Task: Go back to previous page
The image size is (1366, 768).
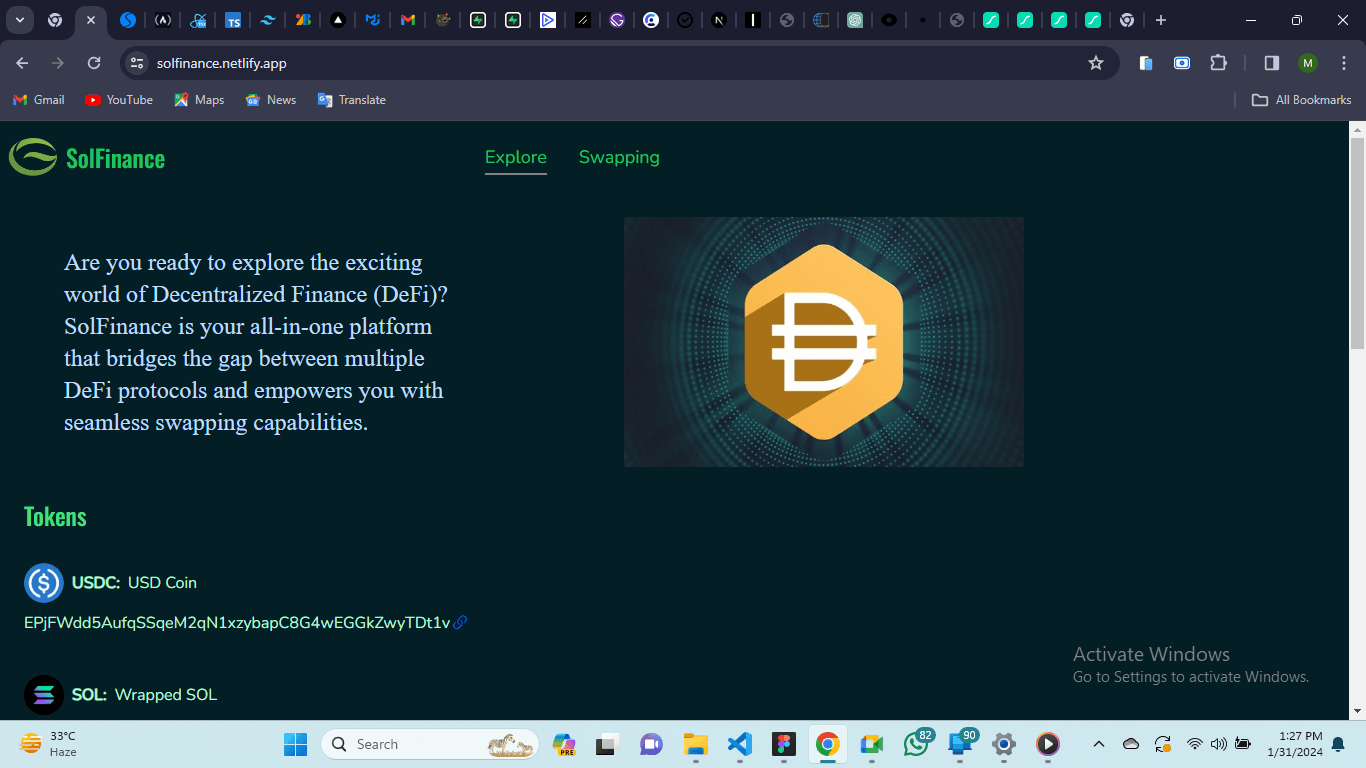Action: [22, 63]
